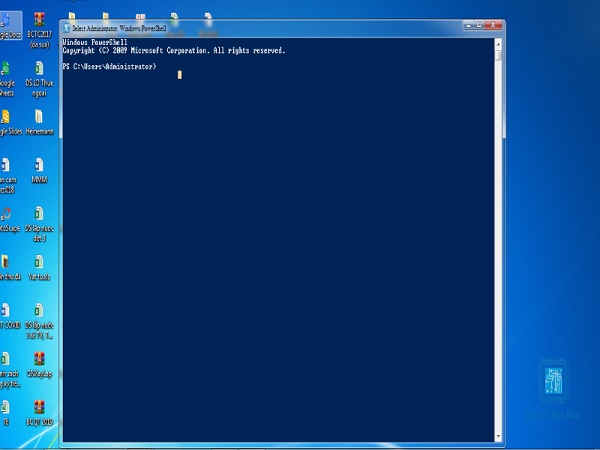
Task: Select the BCTC2017 (da sua) archive icon
Action: click(39, 29)
